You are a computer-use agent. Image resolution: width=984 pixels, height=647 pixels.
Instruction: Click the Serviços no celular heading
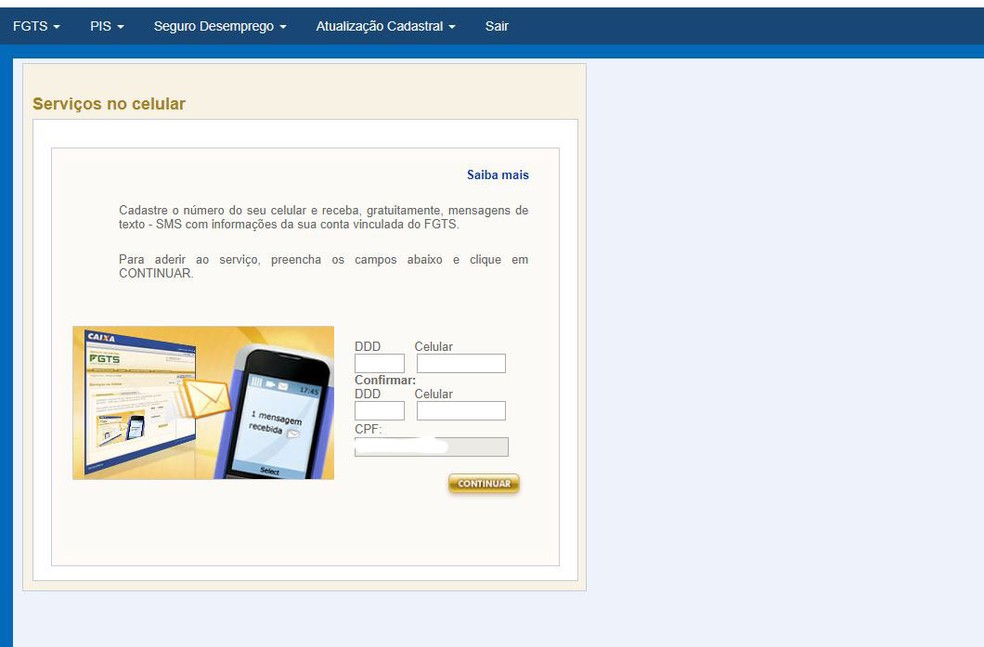click(x=108, y=103)
